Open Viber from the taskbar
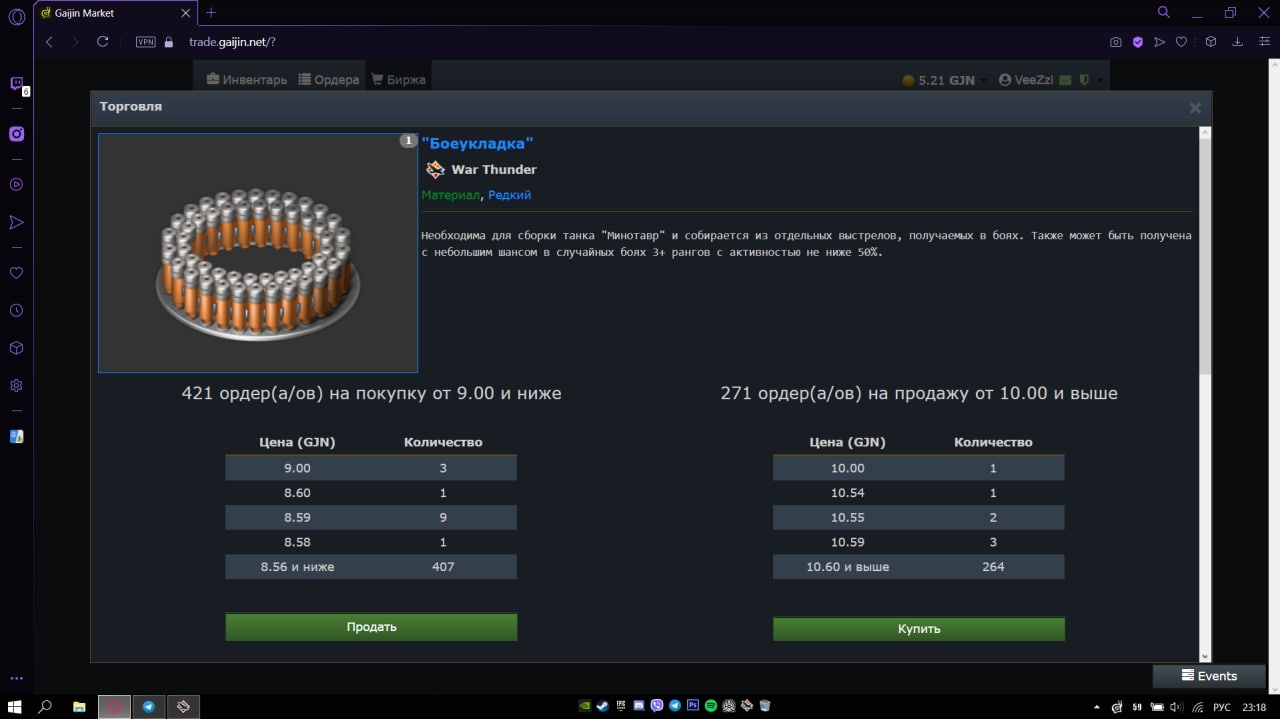Viewport: 1280px width, 719px height. click(x=657, y=706)
